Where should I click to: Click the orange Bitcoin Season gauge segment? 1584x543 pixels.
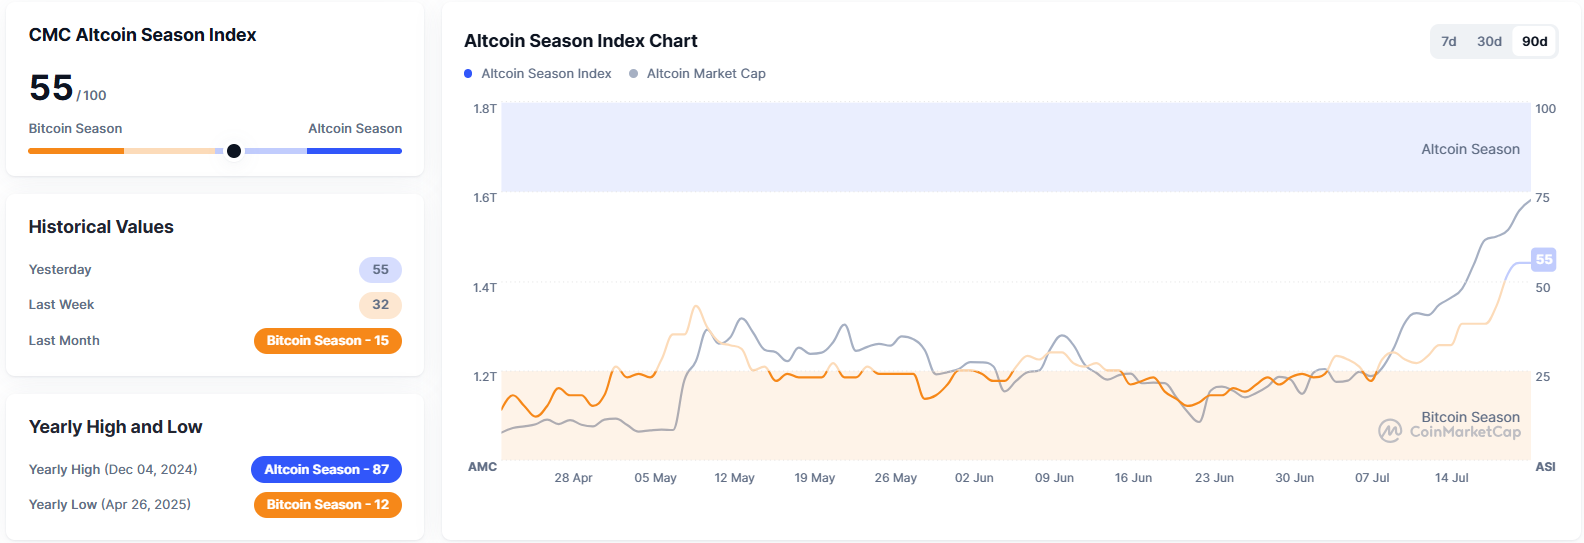pos(76,151)
